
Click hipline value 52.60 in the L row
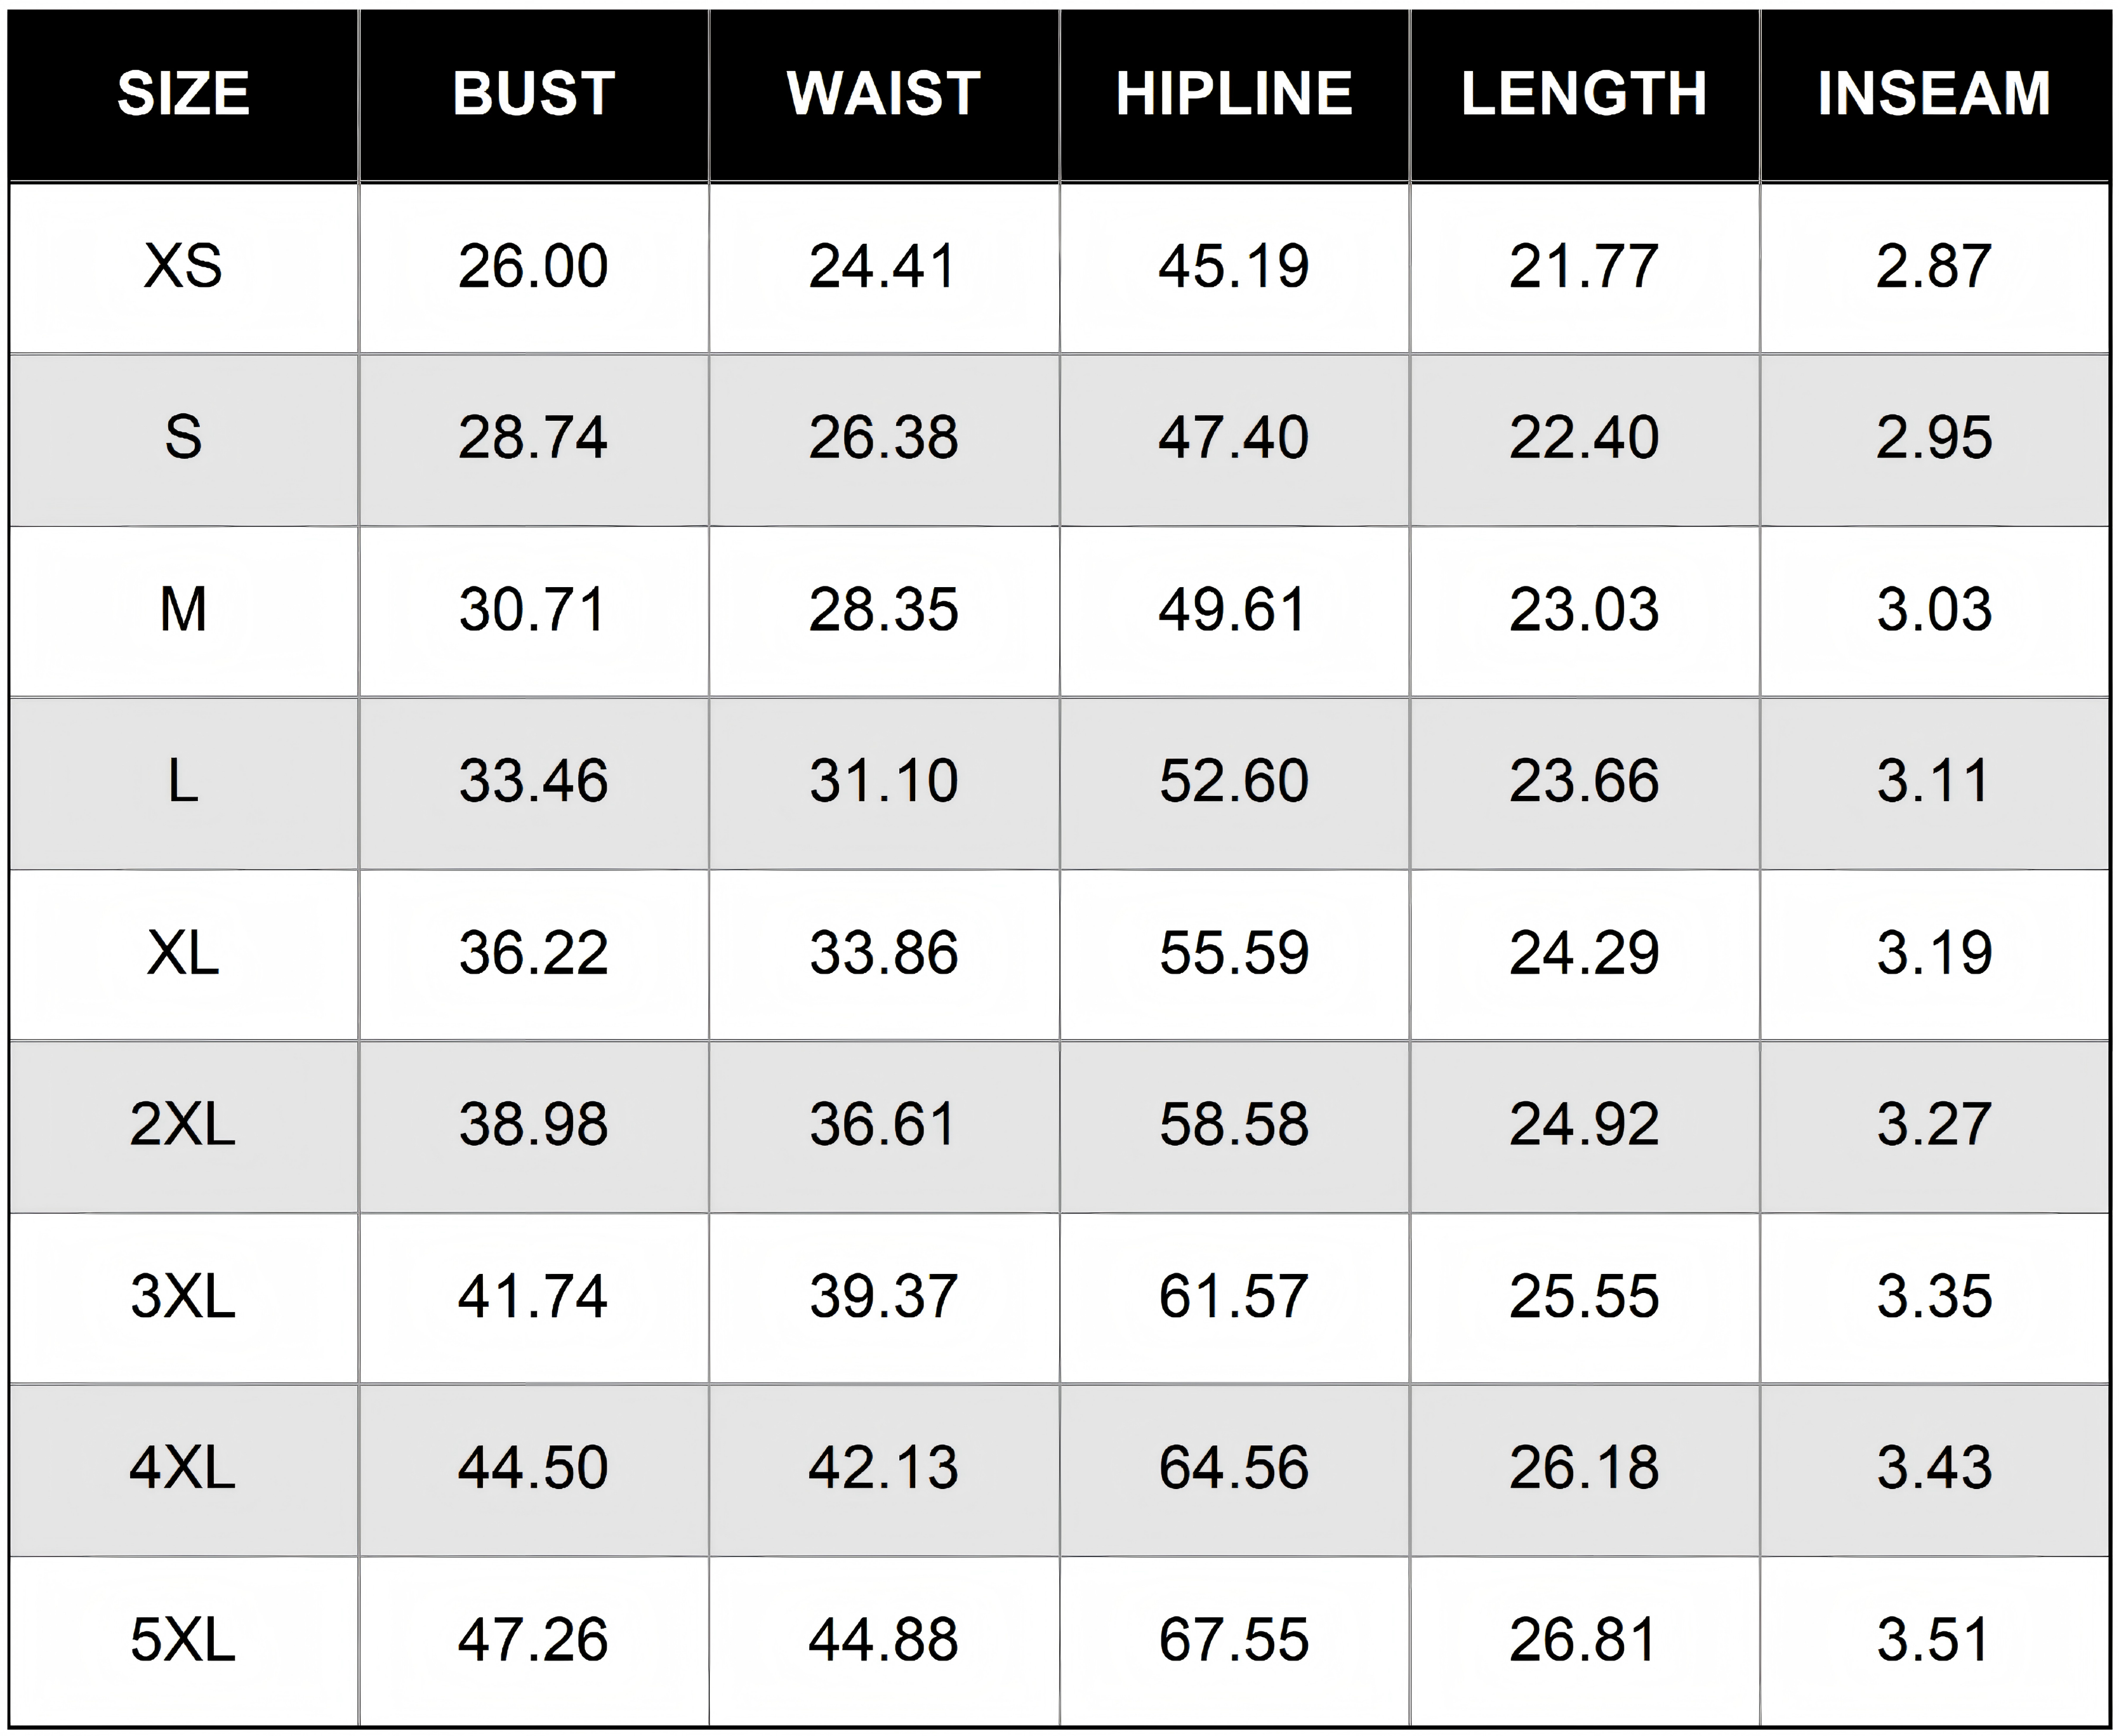(1234, 781)
